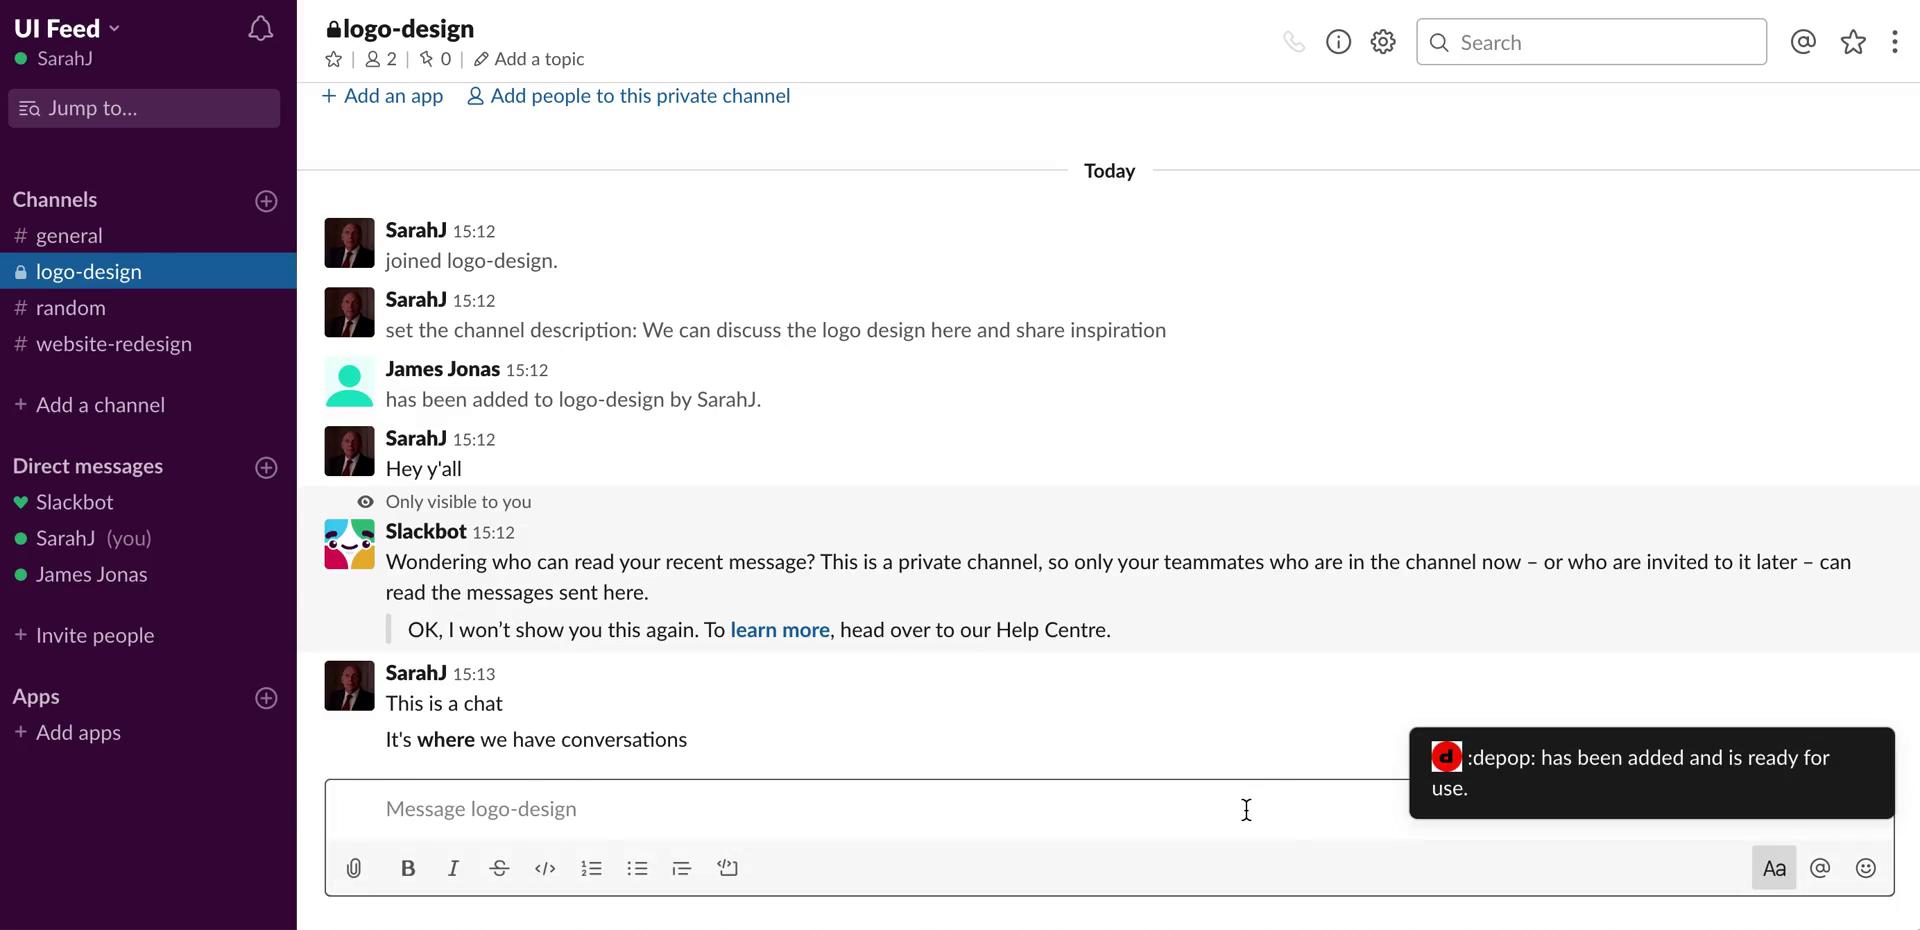1920x930 pixels.
Task: Add a new channel with plus icon
Action: point(266,201)
